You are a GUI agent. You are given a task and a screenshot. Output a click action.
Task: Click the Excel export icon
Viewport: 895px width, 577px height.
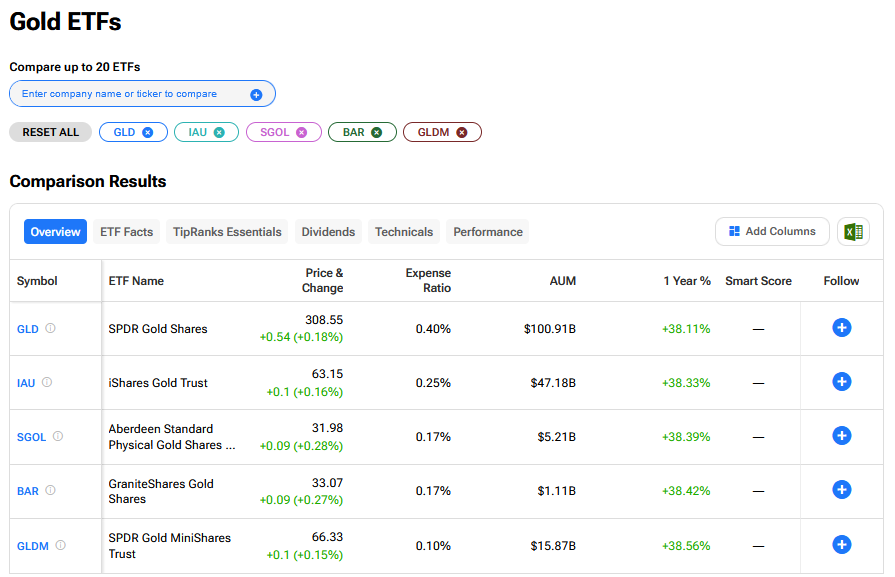pyautogui.click(x=853, y=232)
